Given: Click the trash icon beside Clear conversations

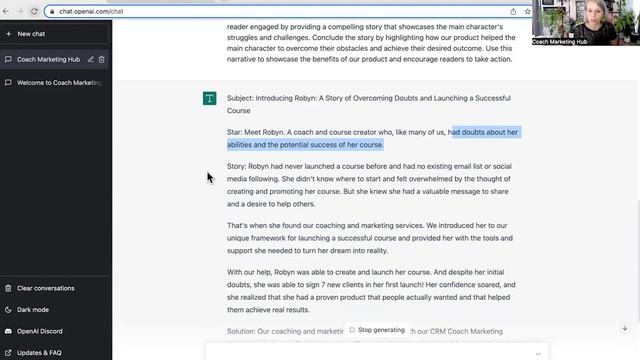Looking at the screenshot, I should click(8, 288).
